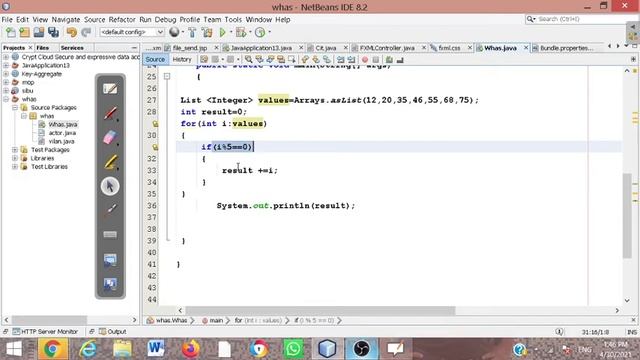Select the arrow pointer tool in palette
Viewport: 640px width, 360px height.
click(x=110, y=186)
